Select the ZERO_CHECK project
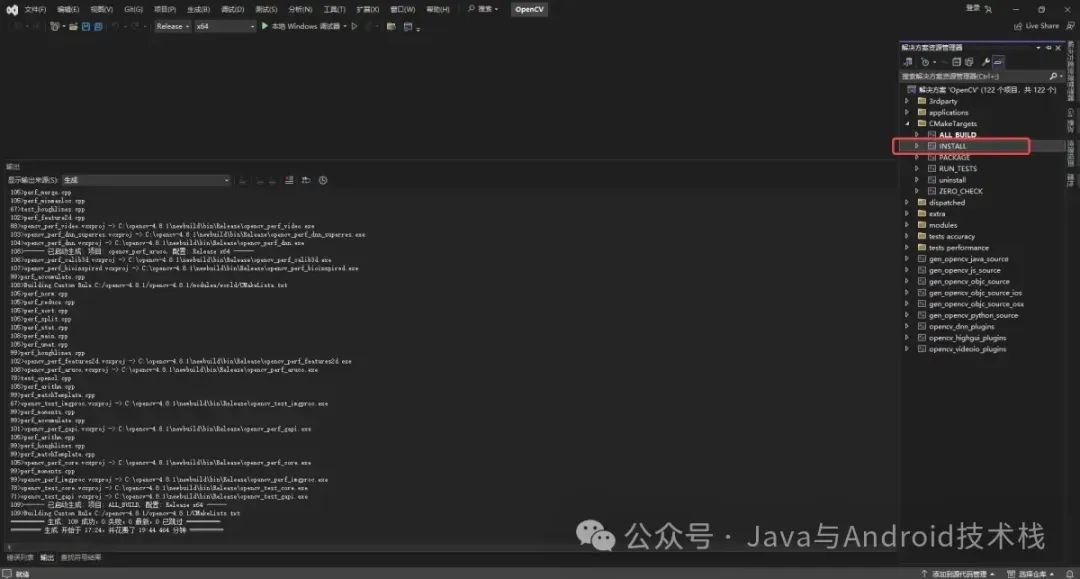Image resolution: width=1080 pixels, height=579 pixels. point(960,191)
